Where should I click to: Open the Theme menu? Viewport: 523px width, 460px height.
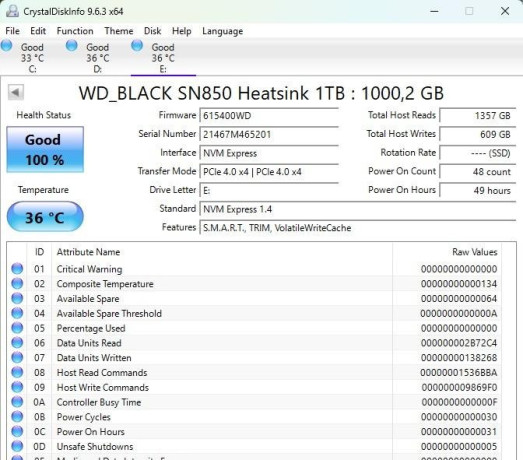[119, 31]
